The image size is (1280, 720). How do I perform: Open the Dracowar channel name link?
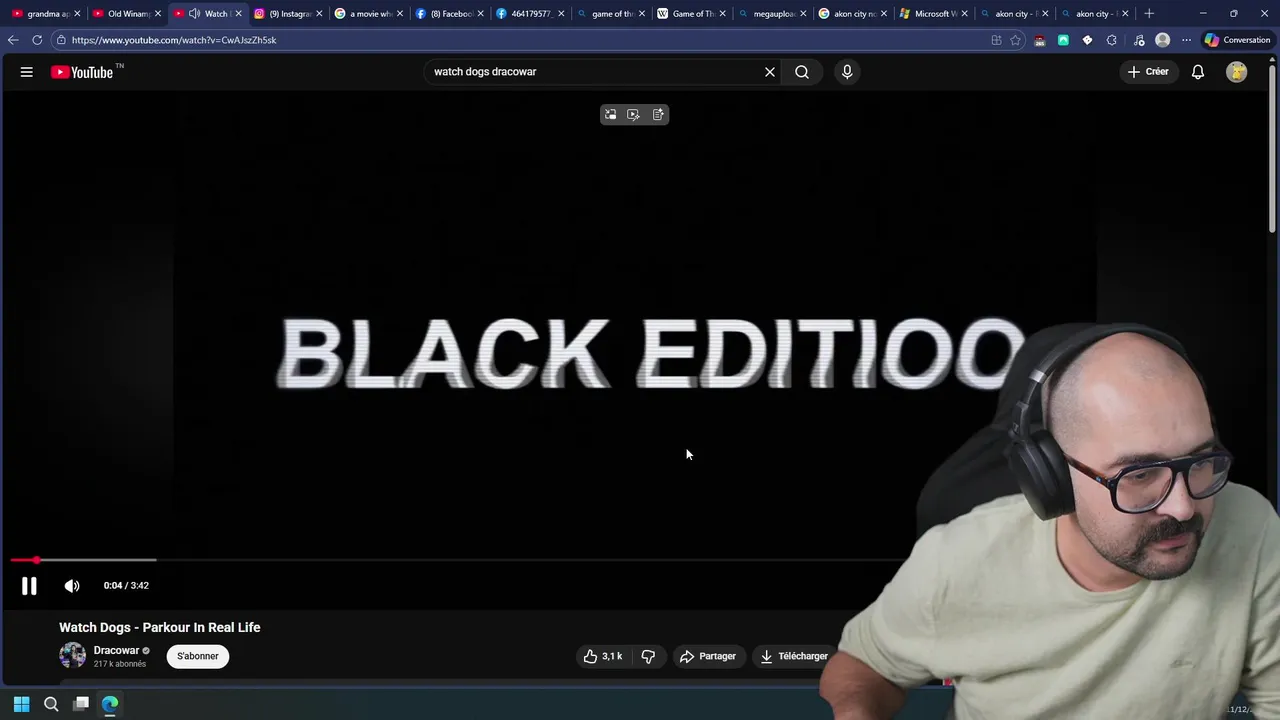[116, 651]
